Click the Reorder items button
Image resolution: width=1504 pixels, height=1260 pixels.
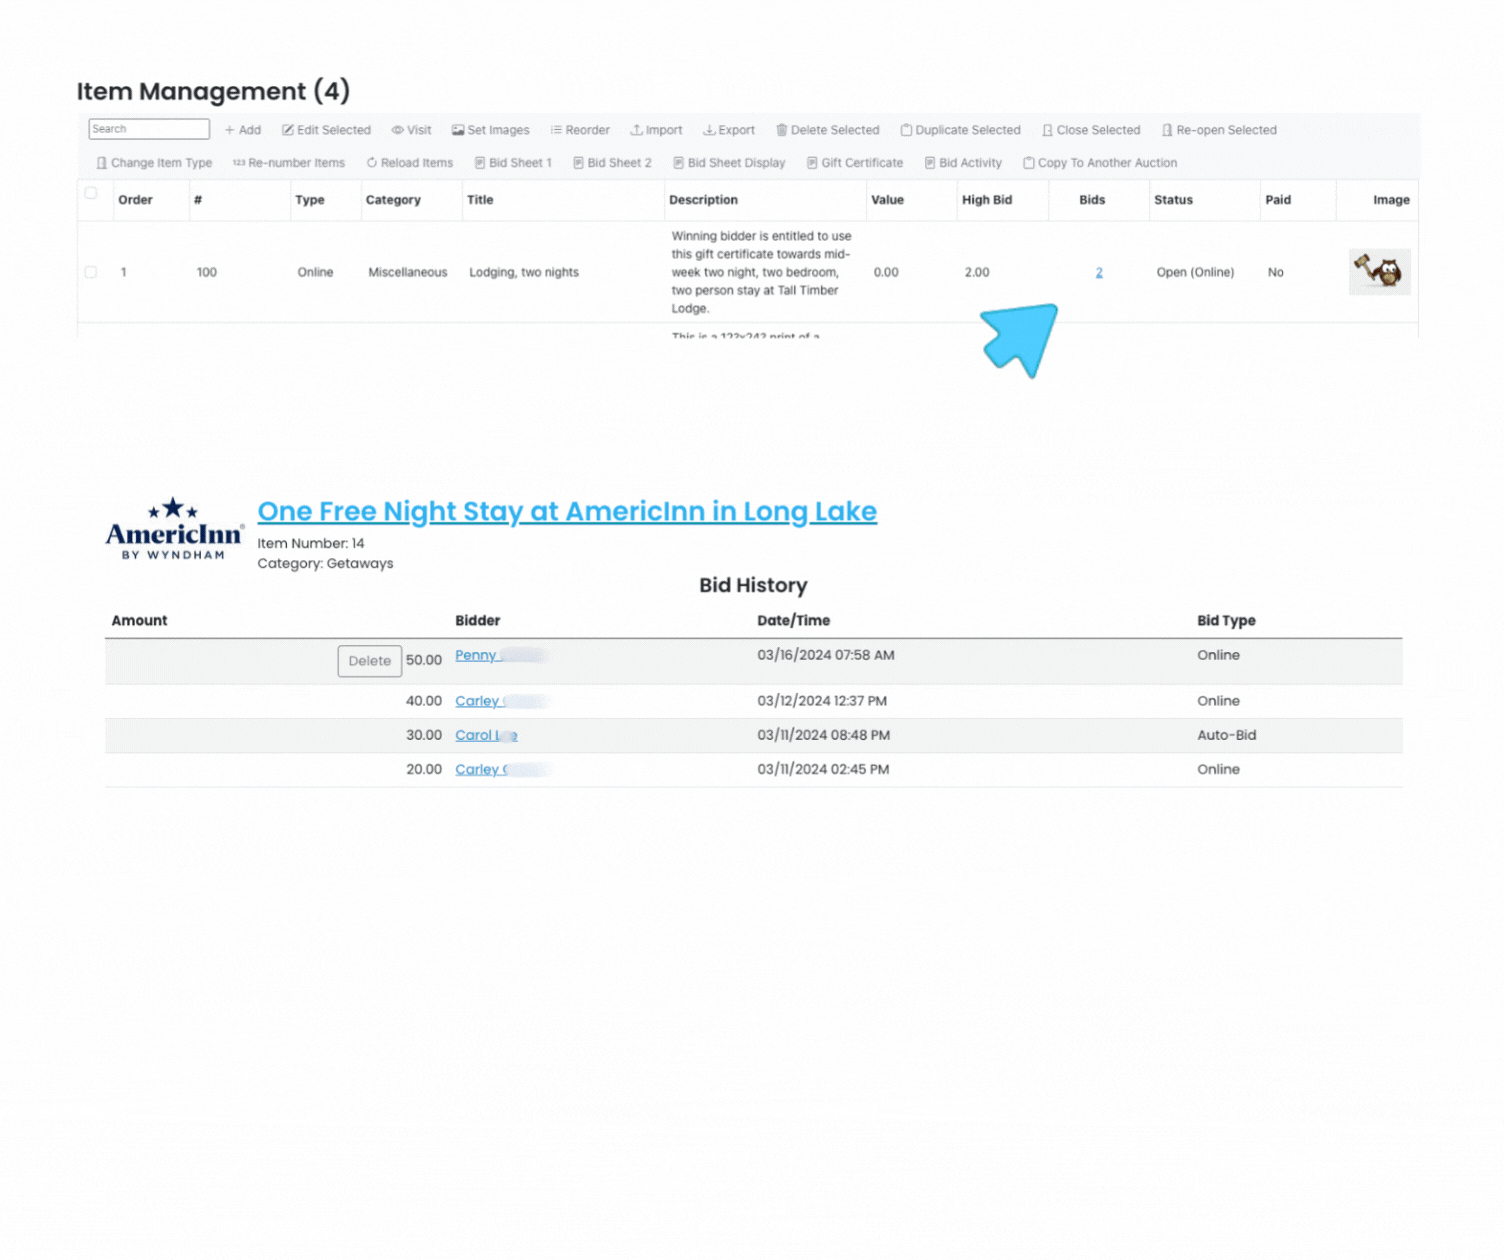tap(580, 130)
